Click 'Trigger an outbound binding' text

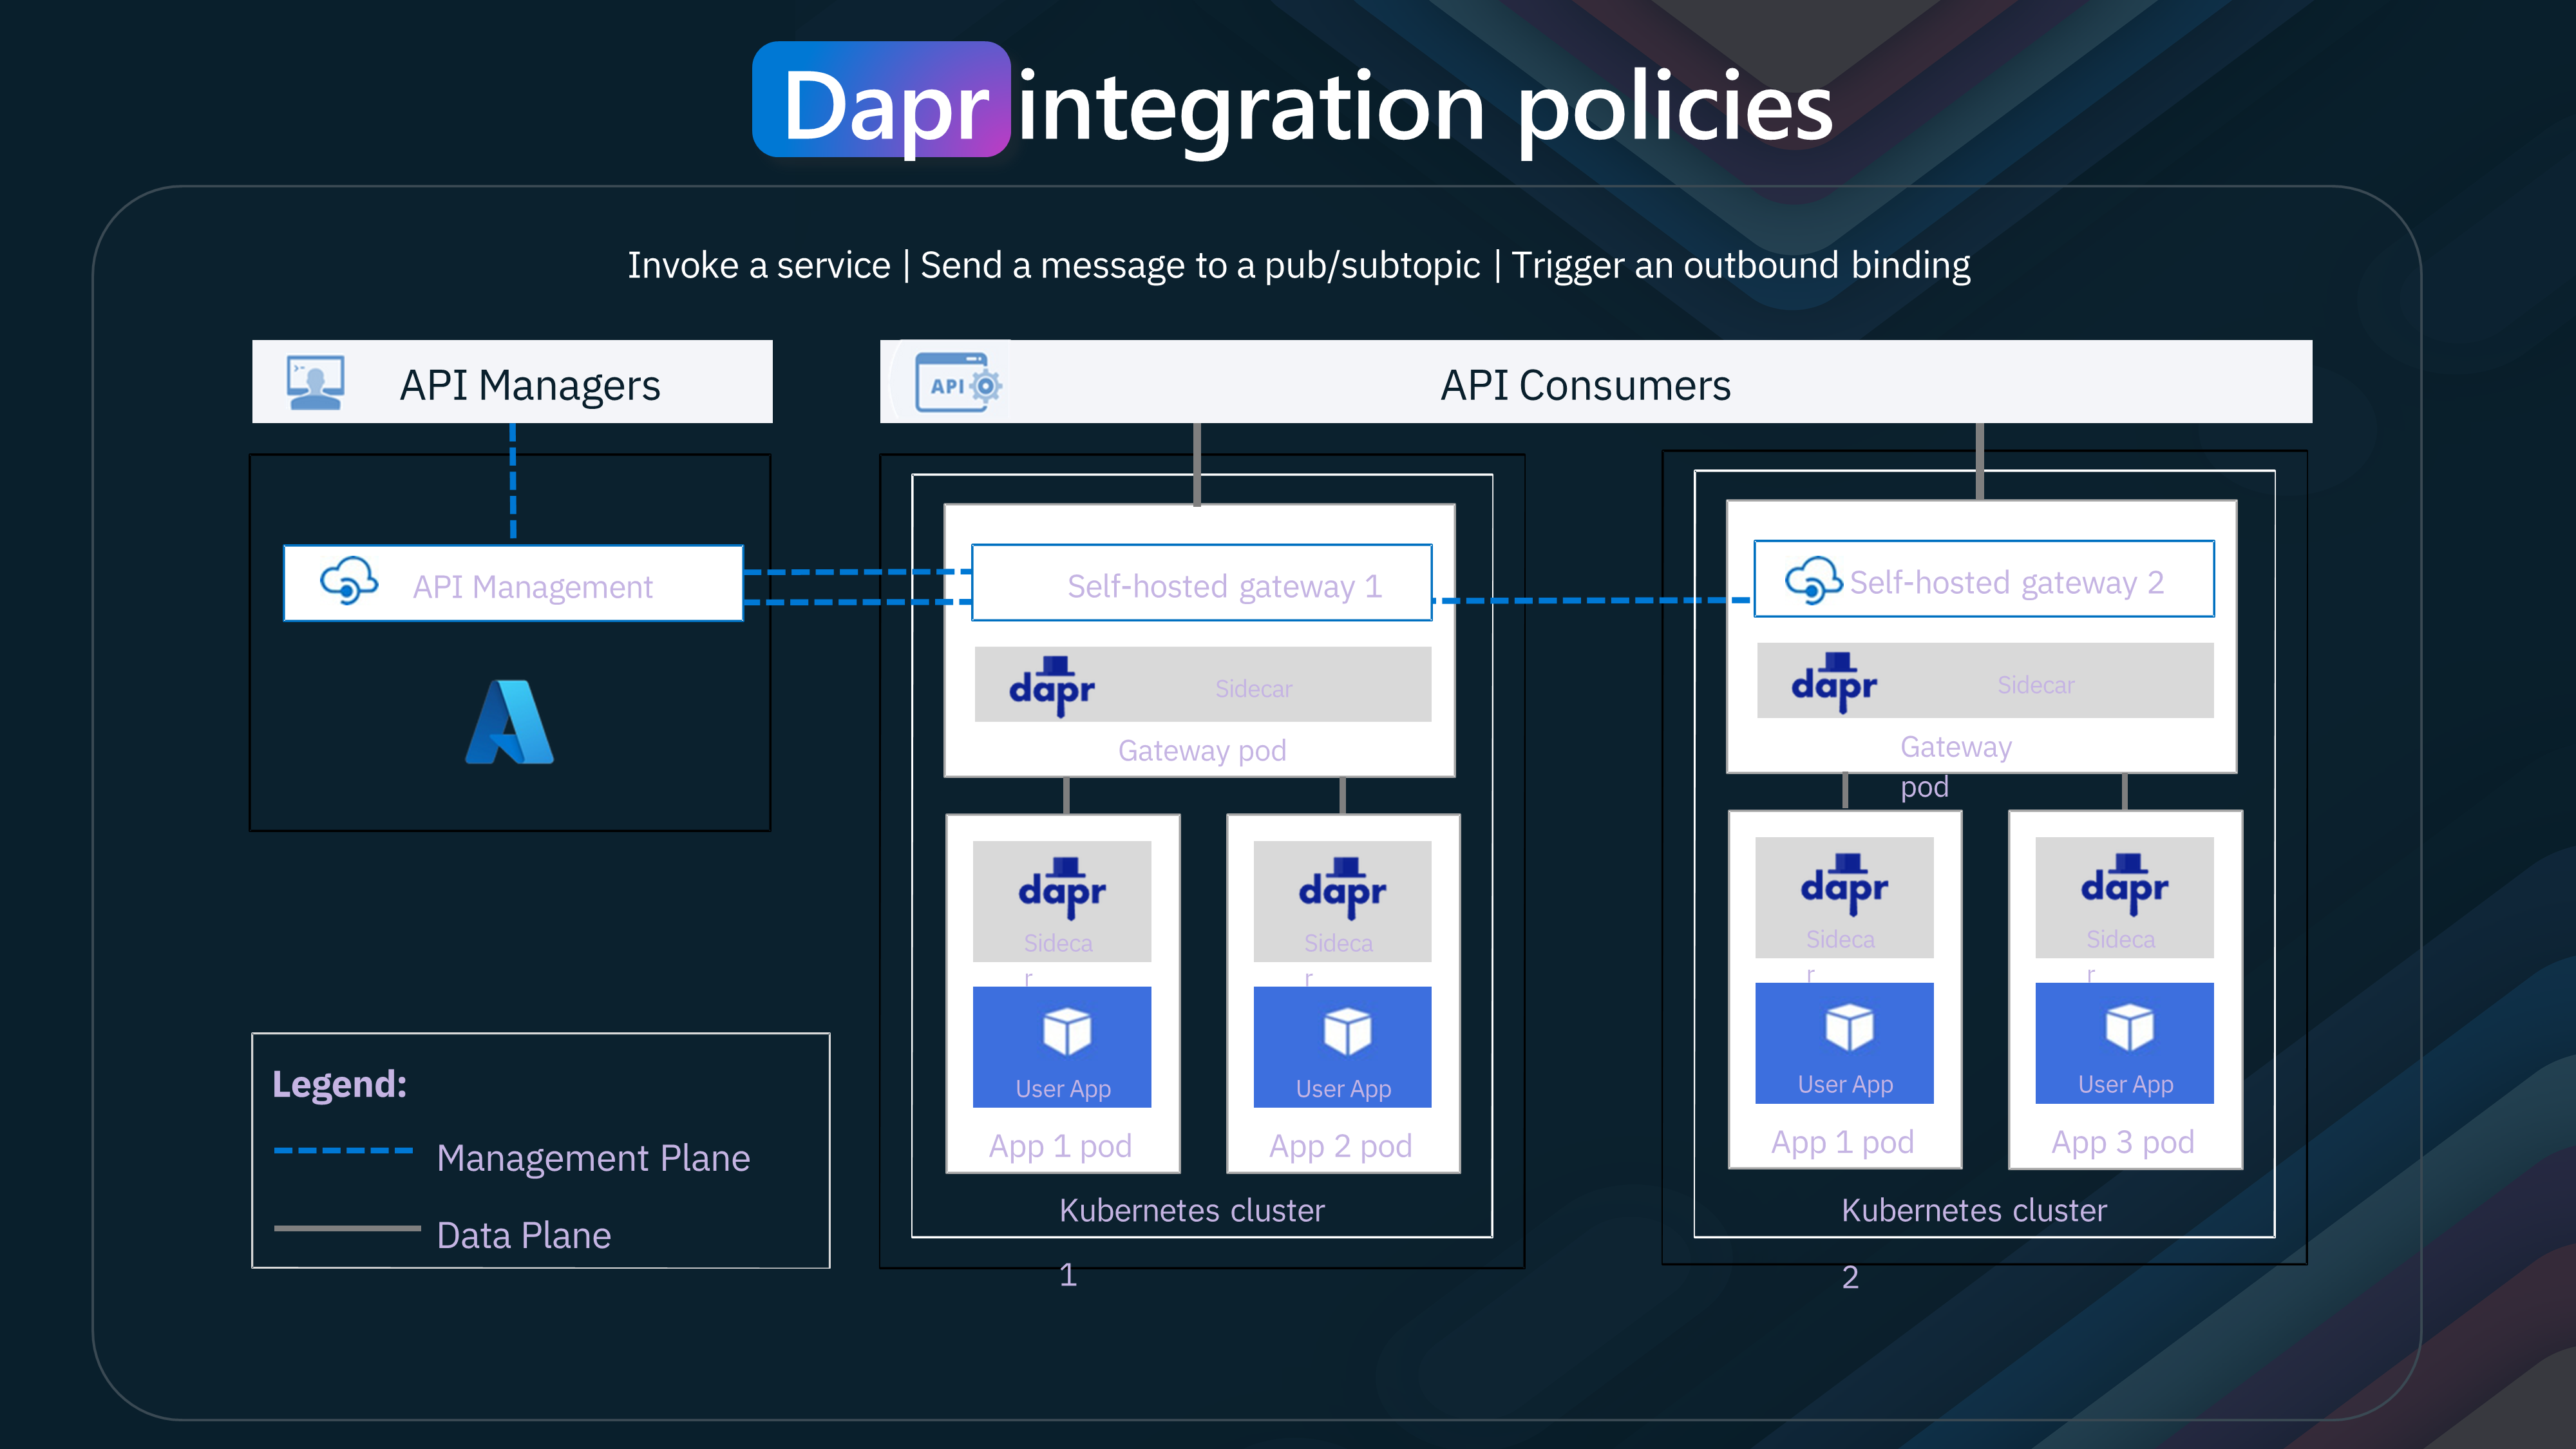tap(1740, 265)
